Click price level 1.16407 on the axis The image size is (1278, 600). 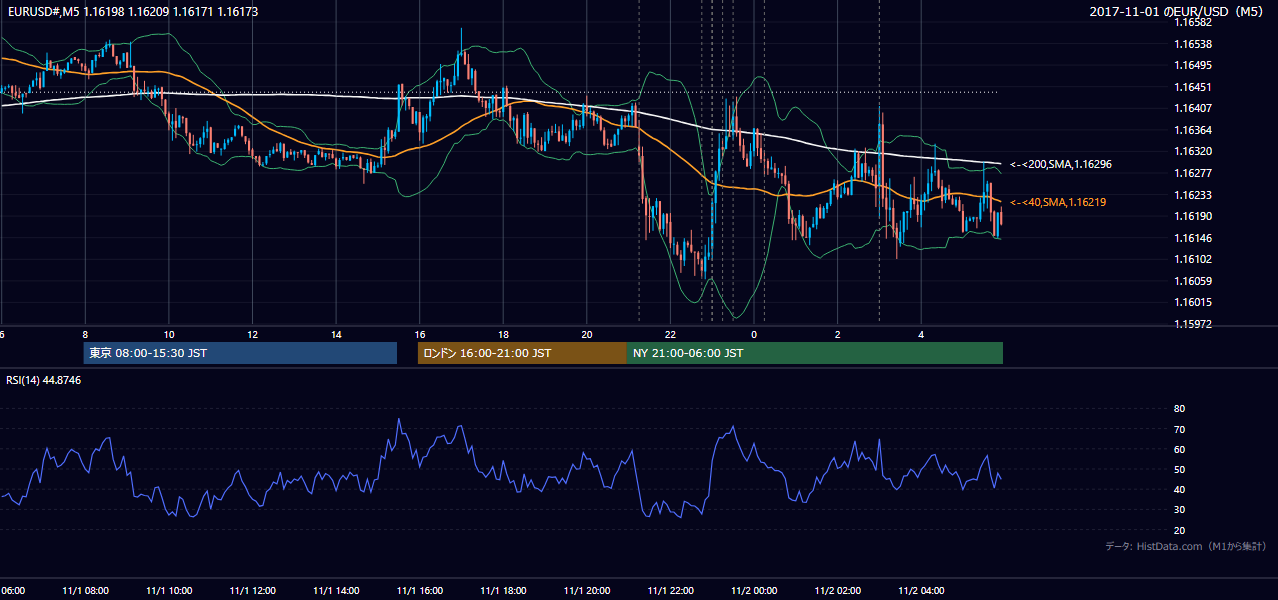coord(1194,108)
